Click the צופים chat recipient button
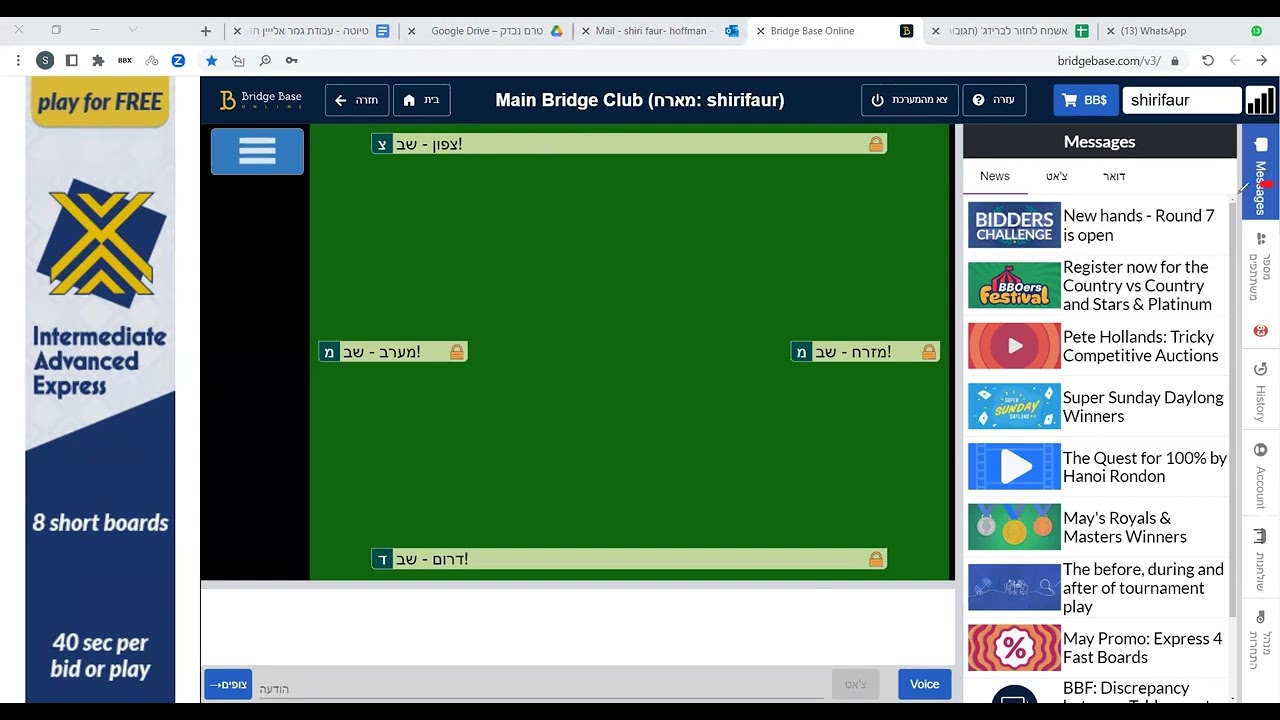Viewport: 1280px width, 720px height. coord(228,685)
